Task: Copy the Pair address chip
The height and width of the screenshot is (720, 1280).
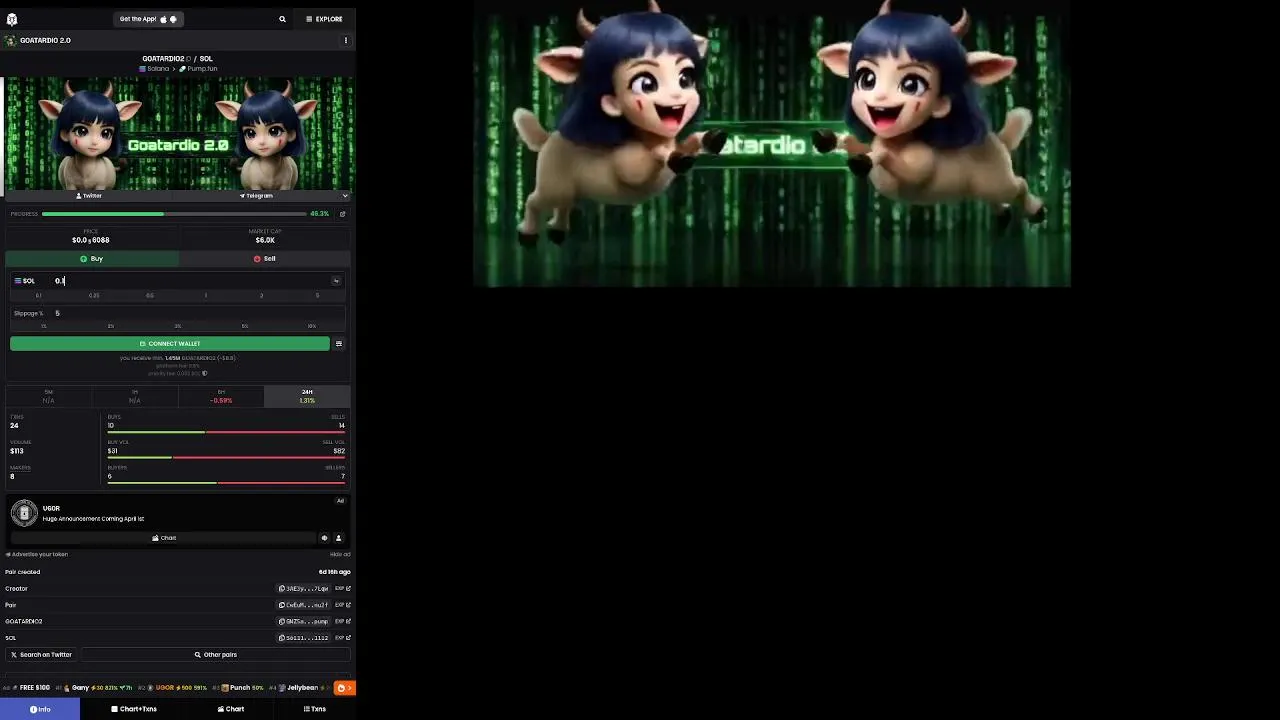Action: (x=304, y=605)
